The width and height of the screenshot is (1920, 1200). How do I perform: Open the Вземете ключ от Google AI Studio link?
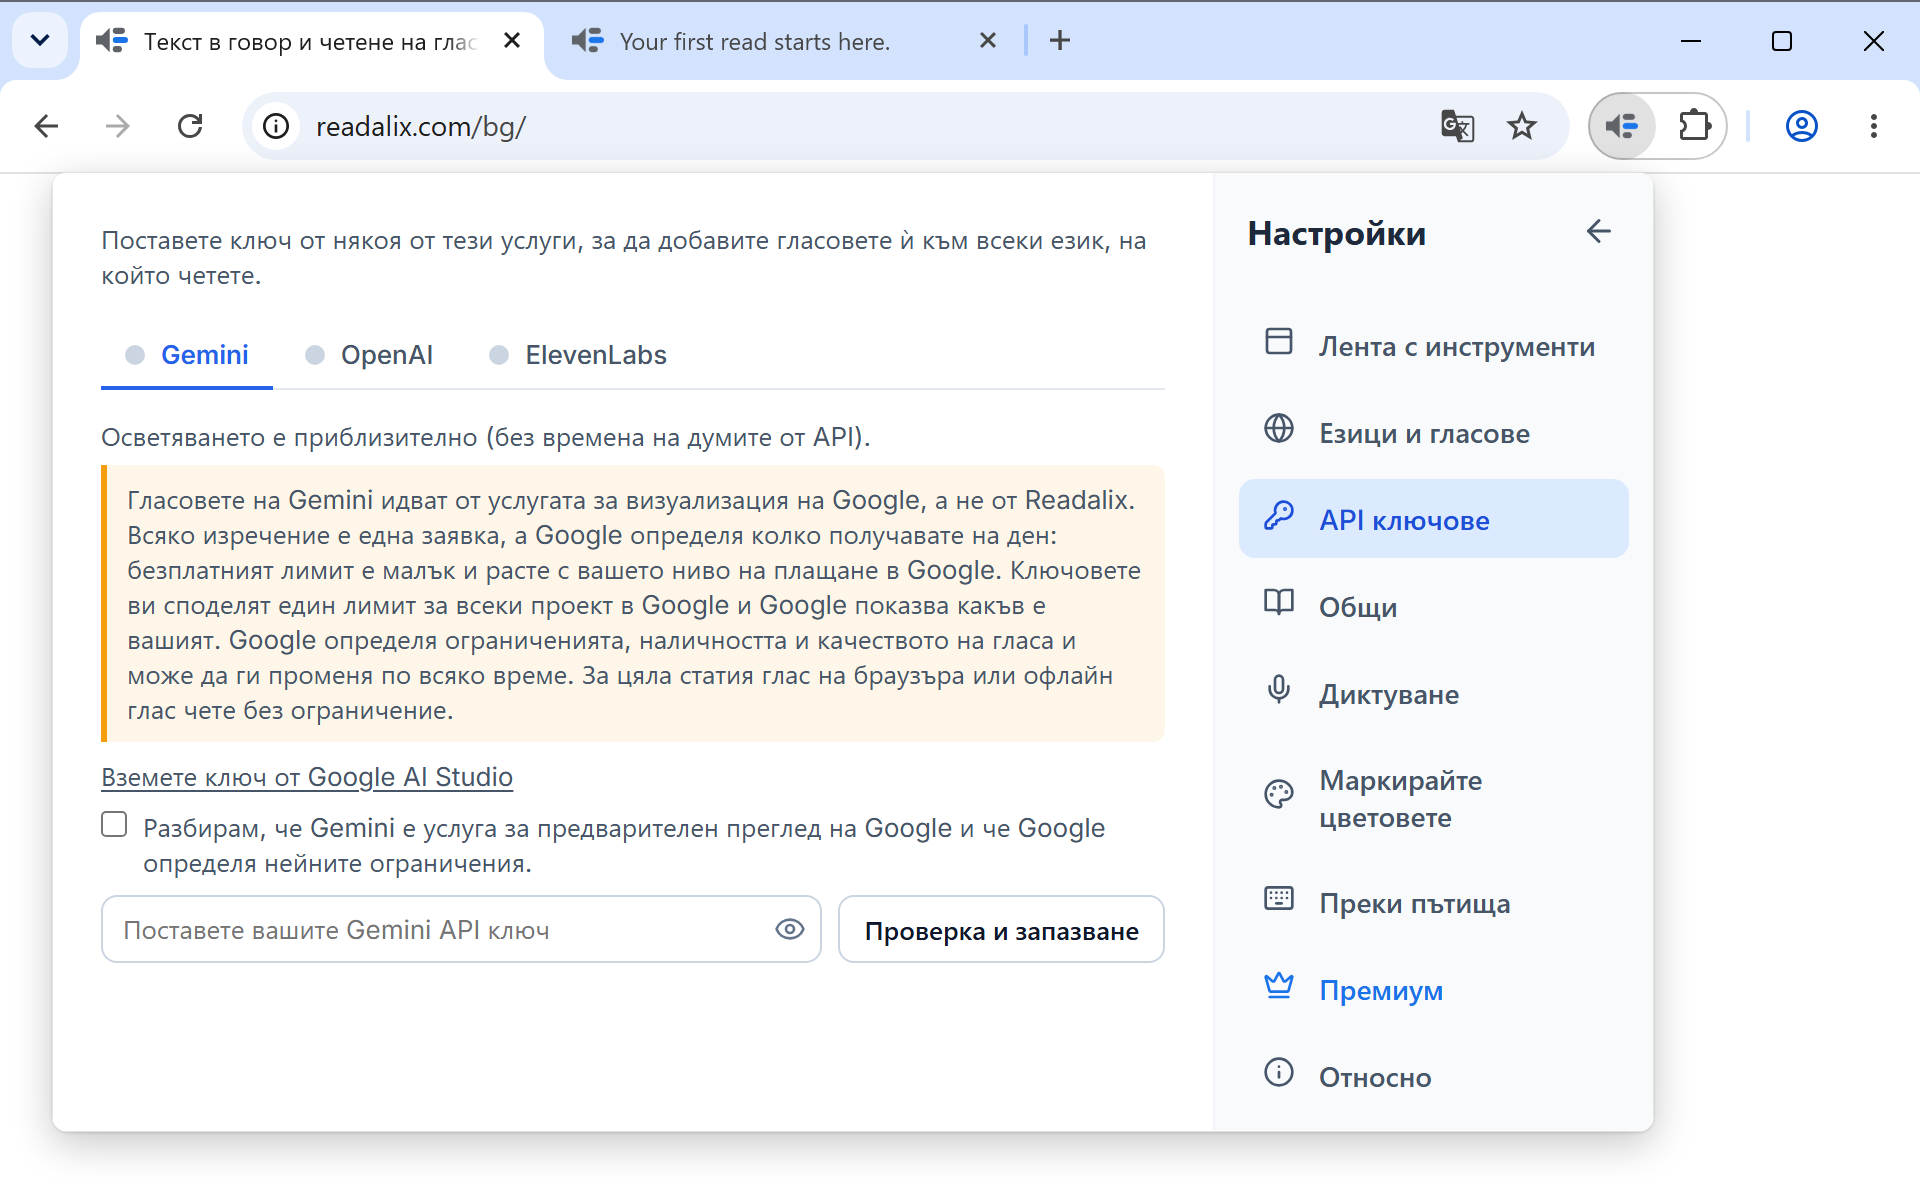tap(307, 777)
